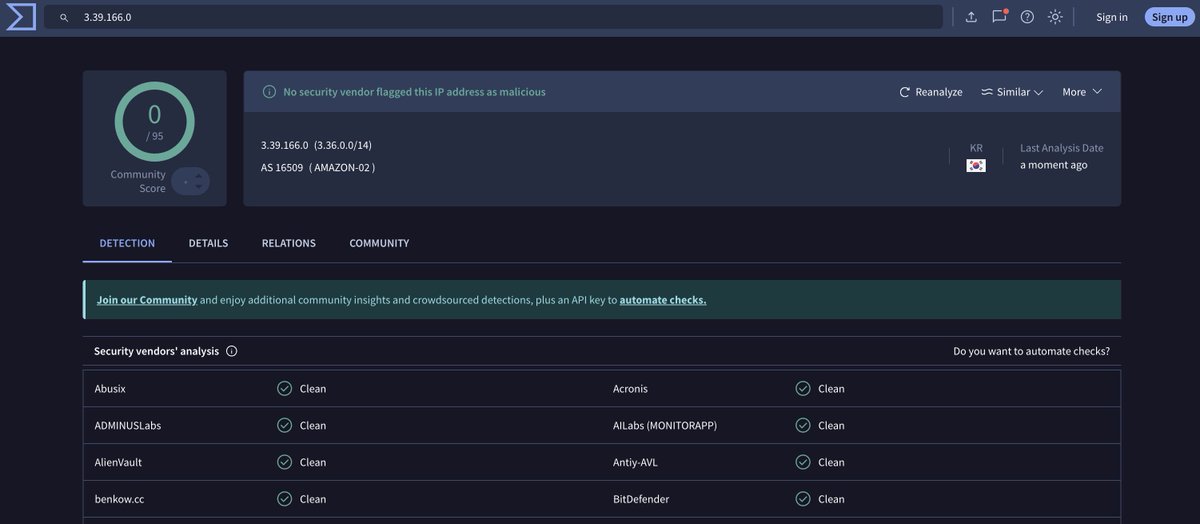Click the ADMINUSLabs vendor name

(128, 425)
